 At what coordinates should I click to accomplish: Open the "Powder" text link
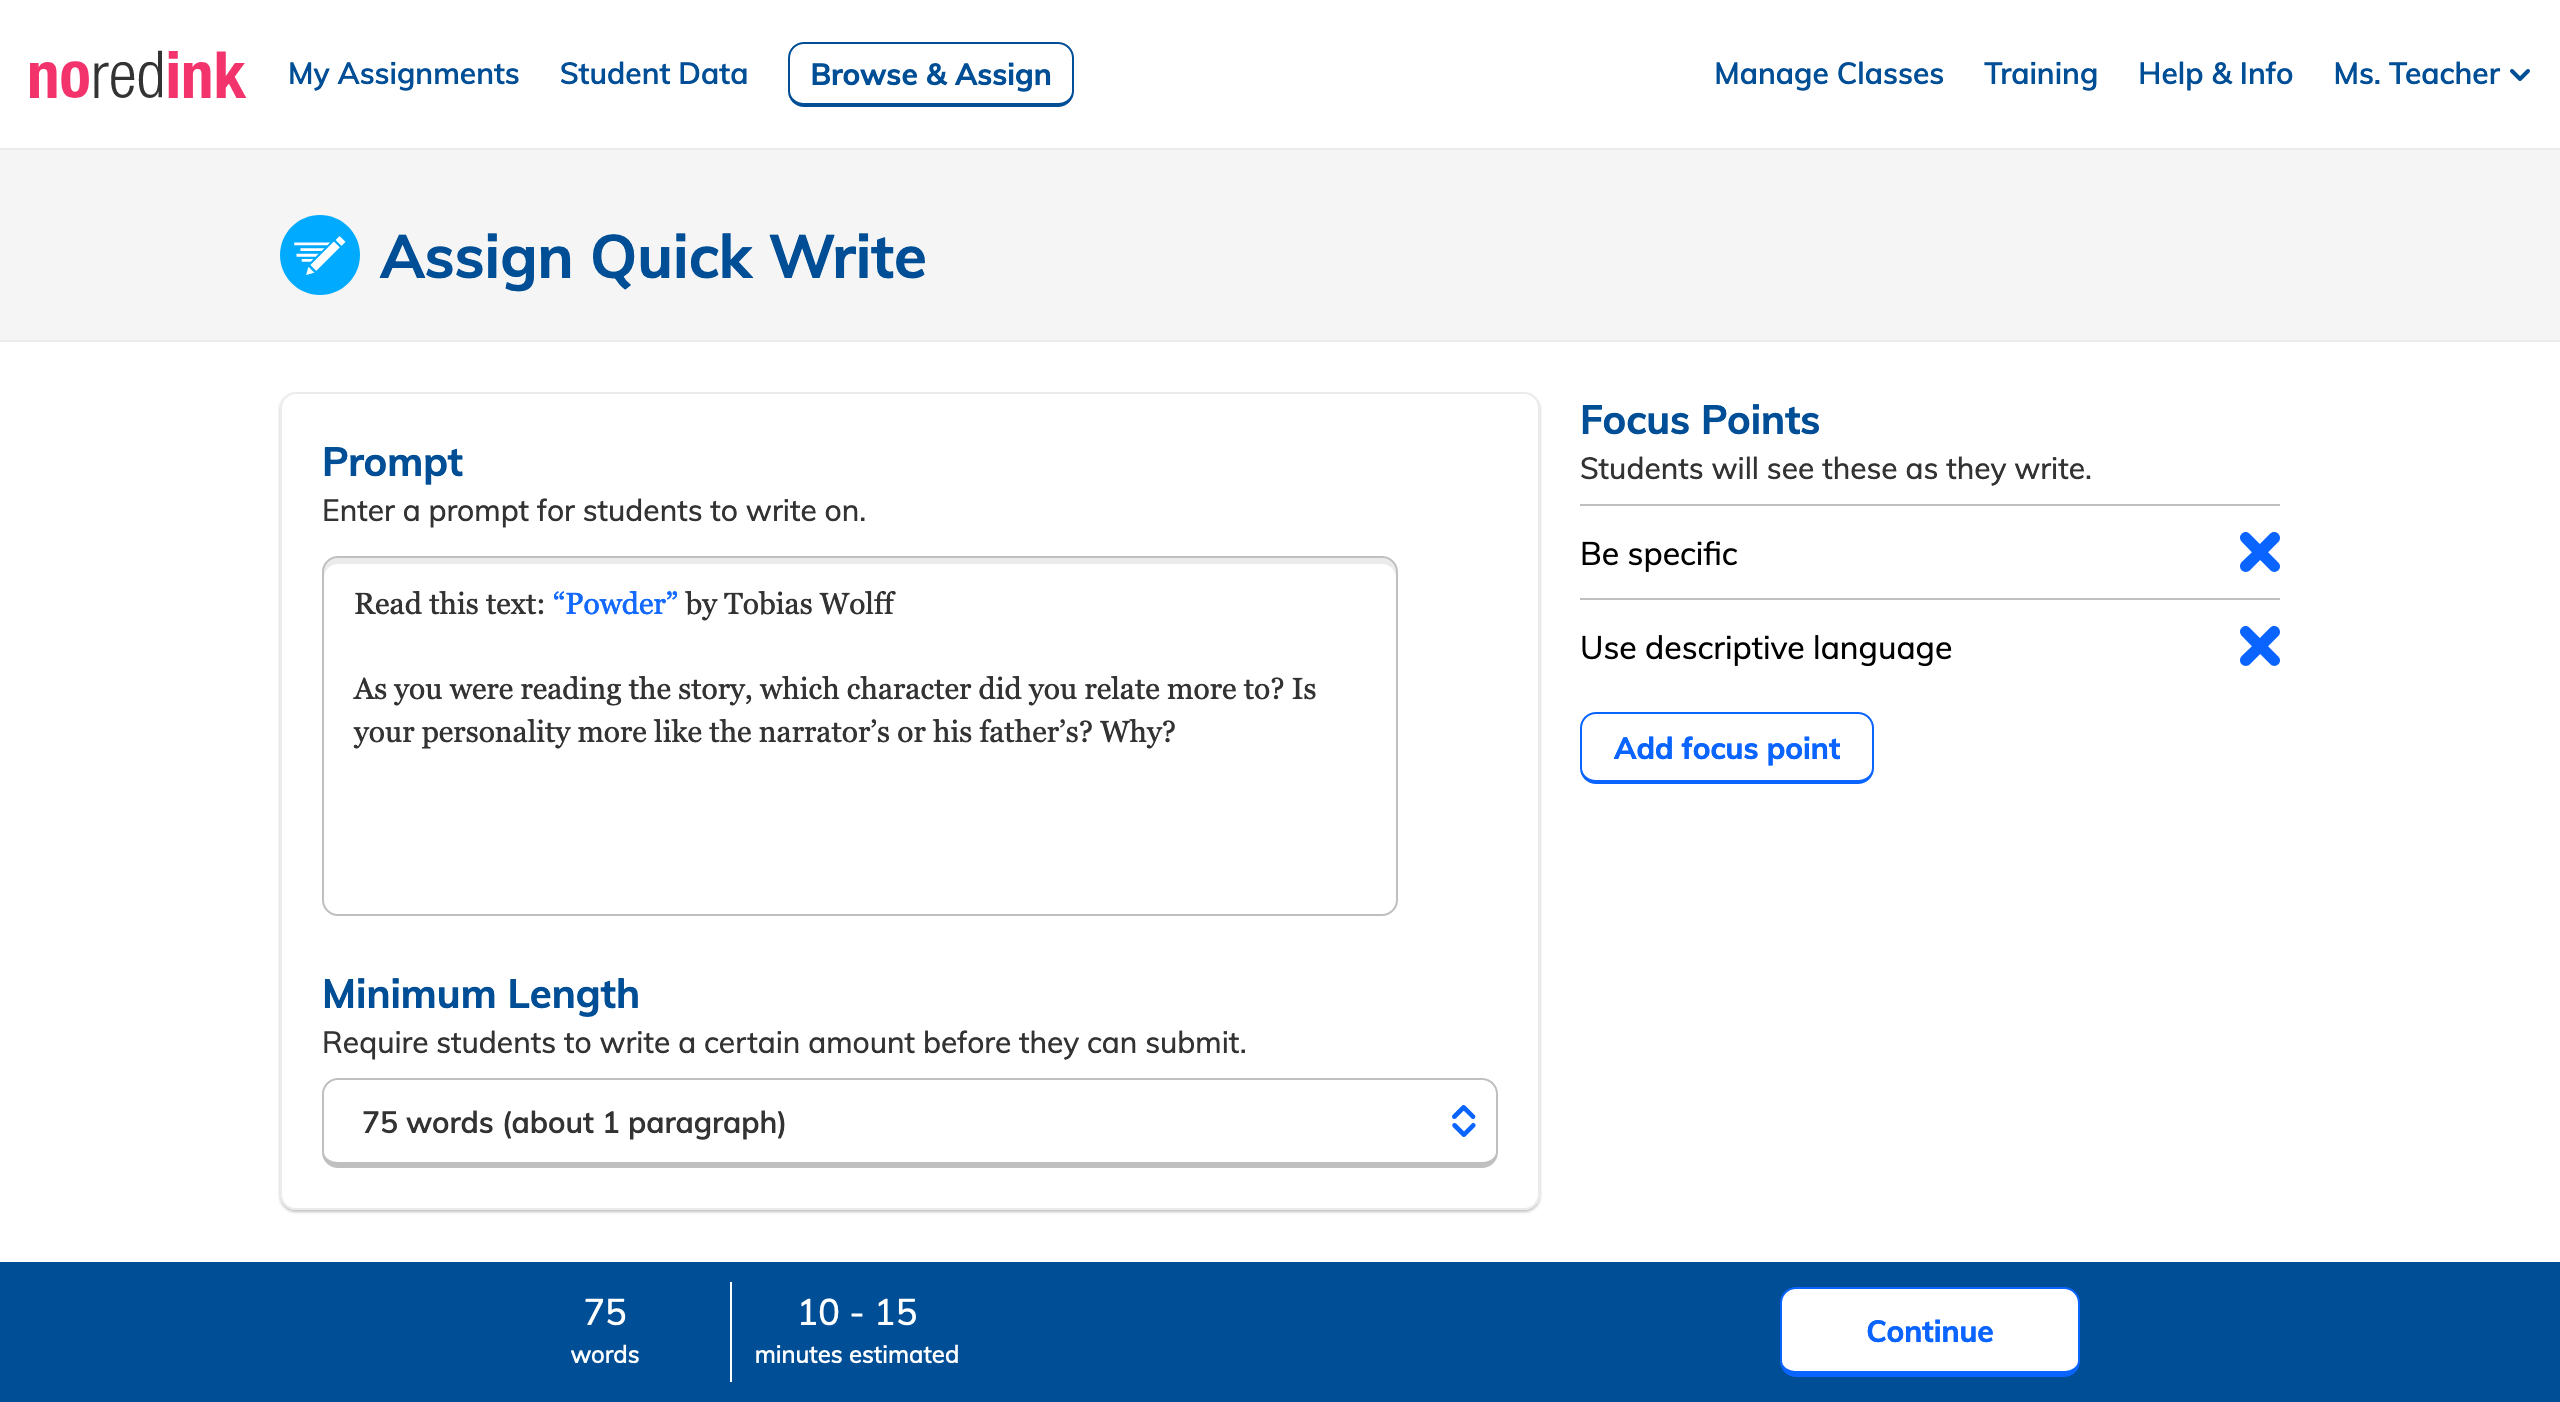[x=615, y=604]
